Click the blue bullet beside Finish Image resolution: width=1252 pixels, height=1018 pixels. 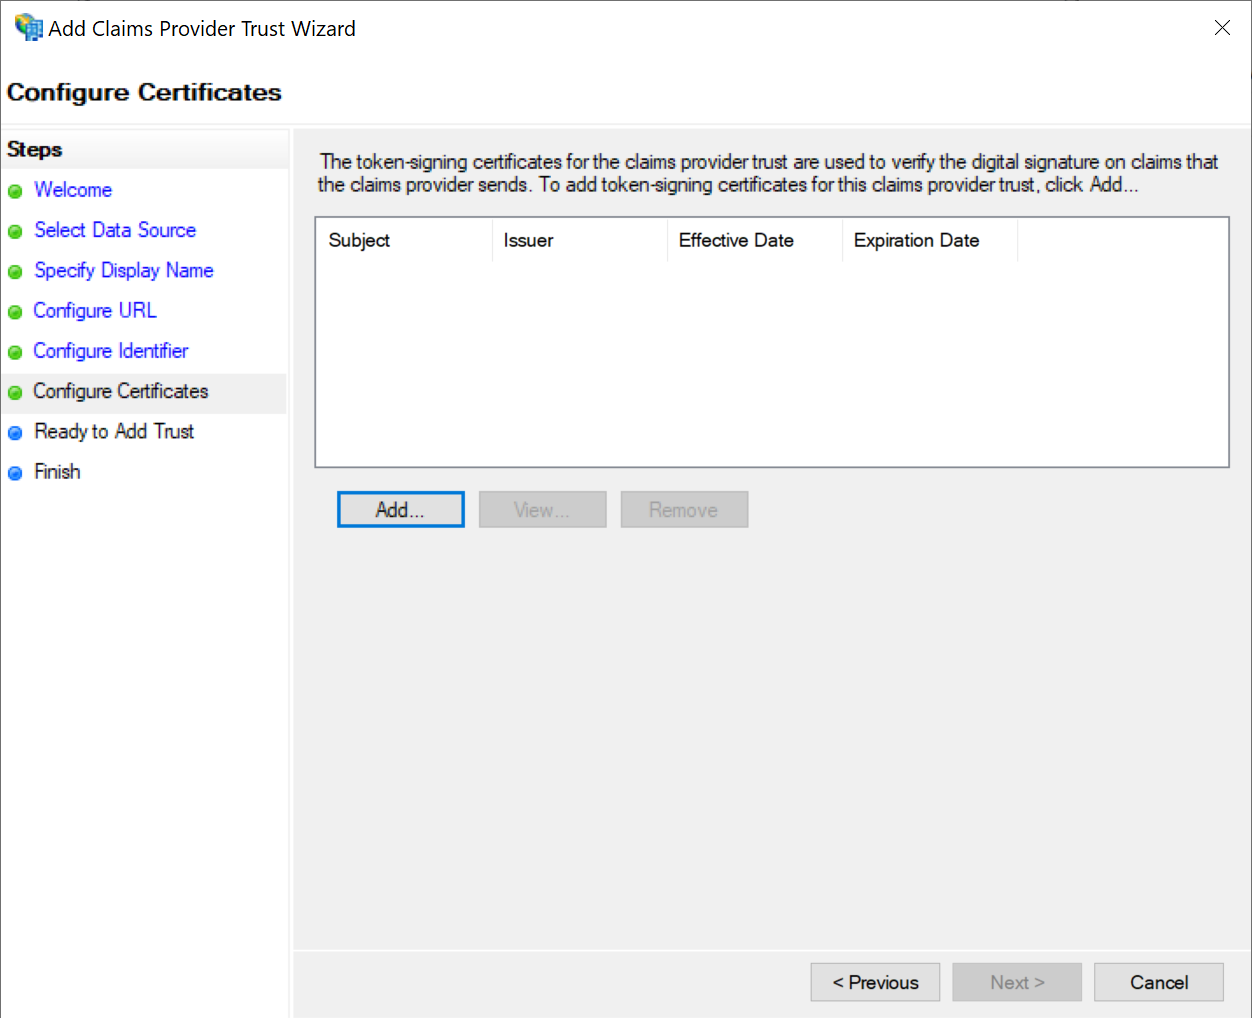point(15,473)
